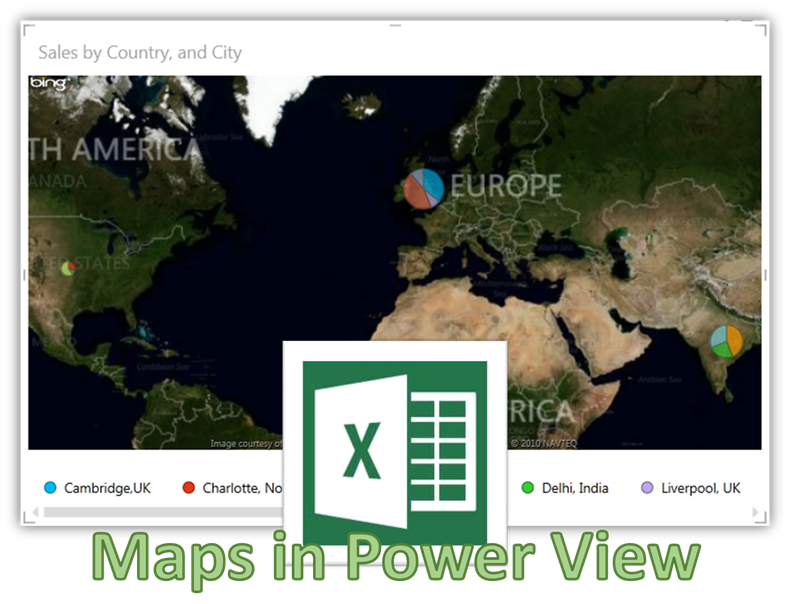
Task: Select the Charlotte red legend dot
Action: (x=188, y=488)
